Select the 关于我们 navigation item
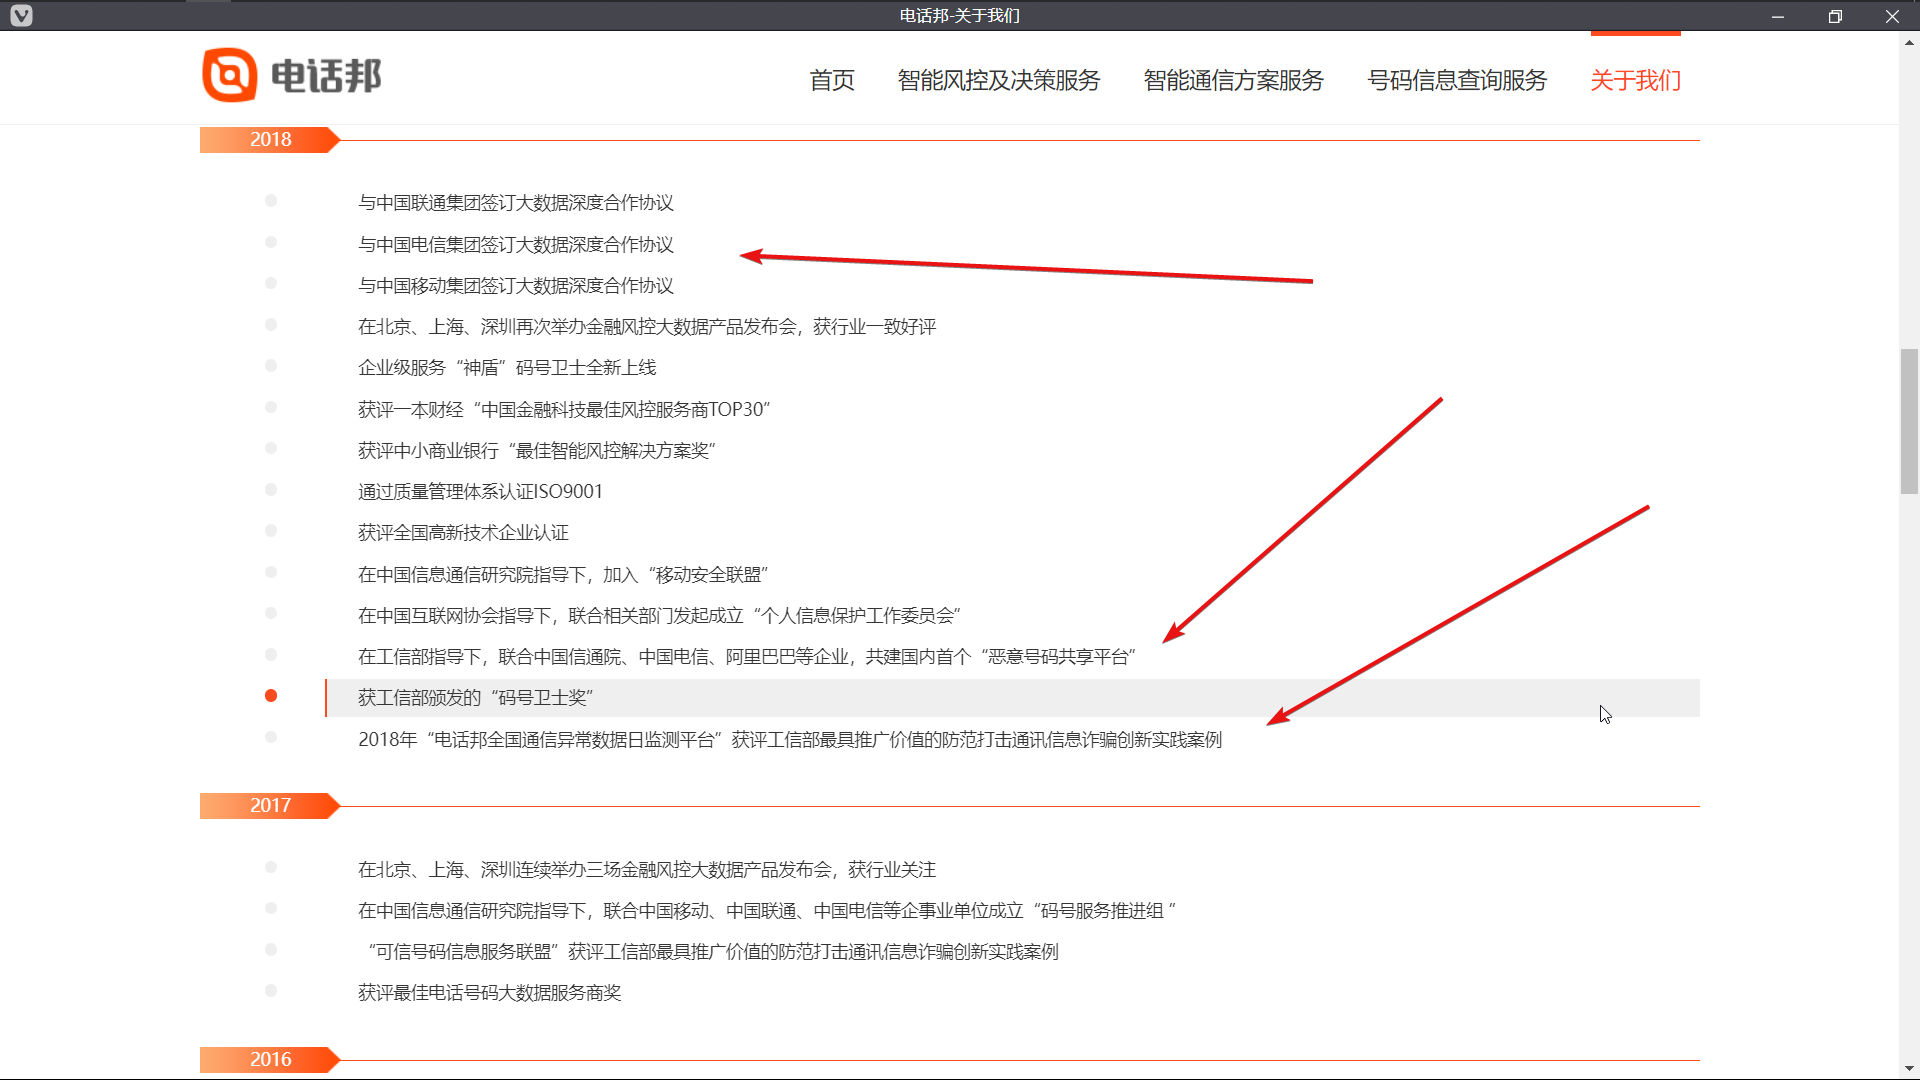 [x=1635, y=80]
